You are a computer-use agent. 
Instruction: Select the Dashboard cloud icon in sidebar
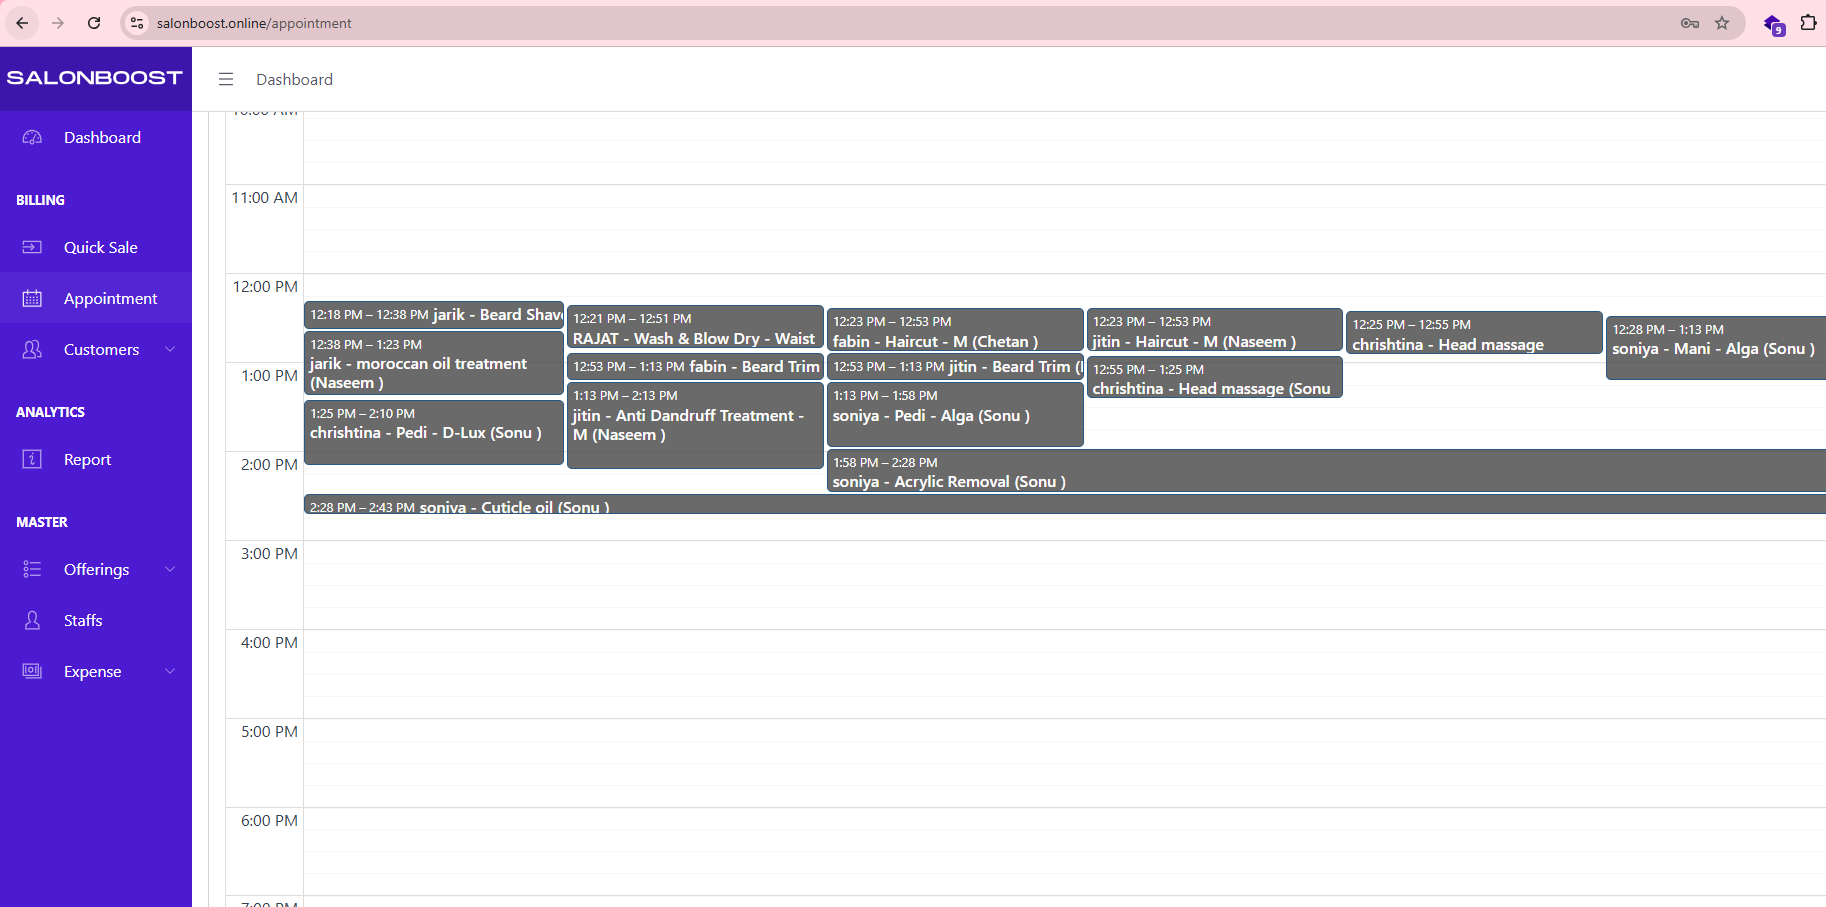(x=32, y=137)
